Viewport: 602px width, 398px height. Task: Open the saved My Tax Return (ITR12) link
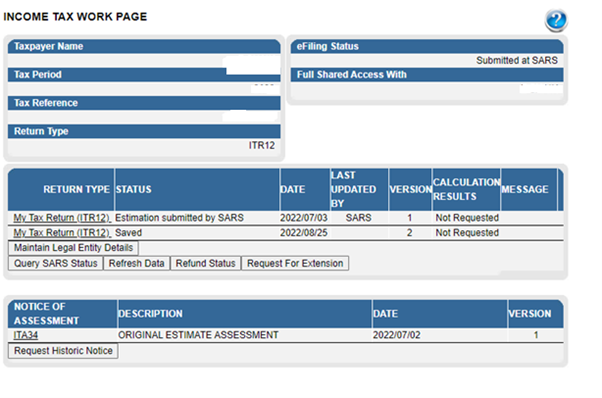coord(62,233)
